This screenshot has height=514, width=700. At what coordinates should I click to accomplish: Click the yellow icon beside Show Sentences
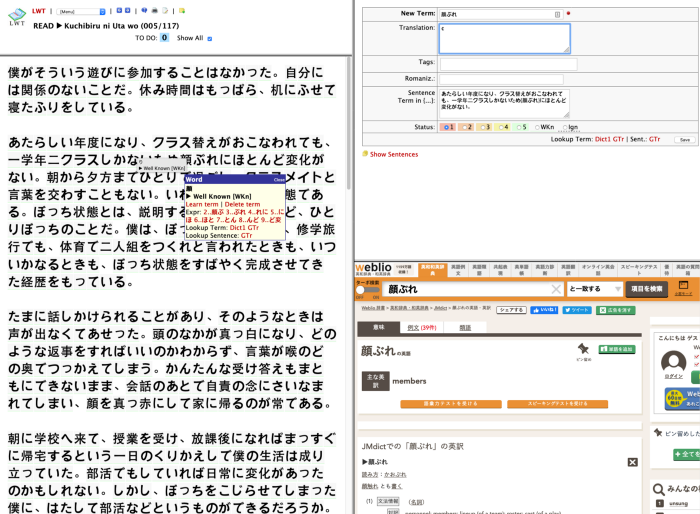pos(365,154)
